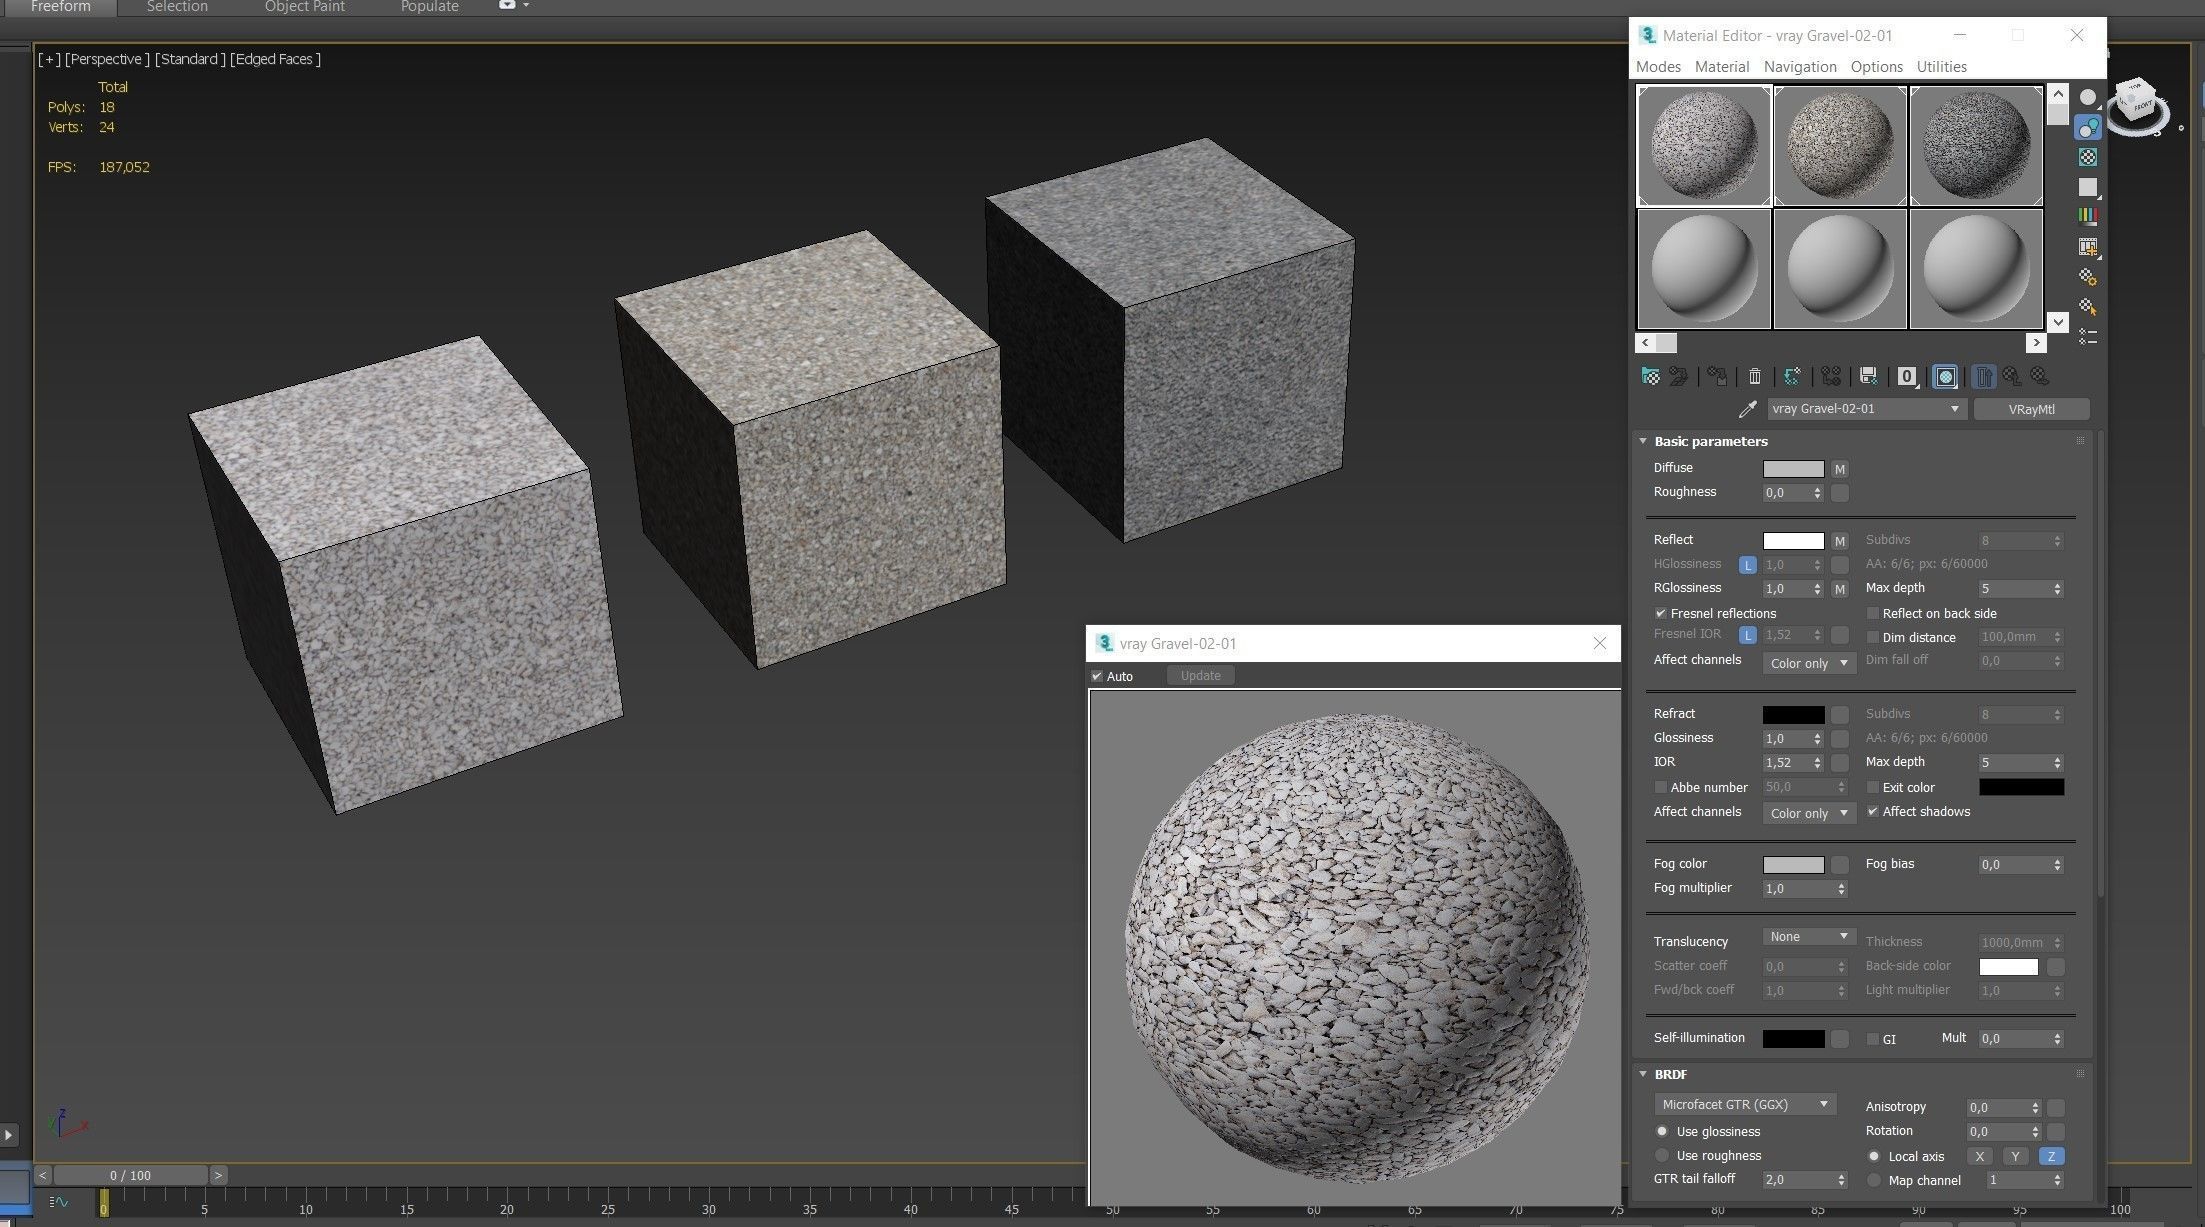Select the Use roughness radio button
Viewport: 2205px width, 1227px height.
click(1662, 1155)
